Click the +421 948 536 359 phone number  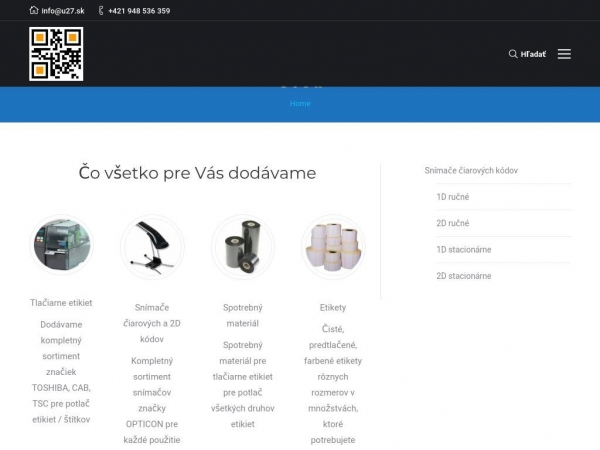pyautogui.click(x=139, y=11)
